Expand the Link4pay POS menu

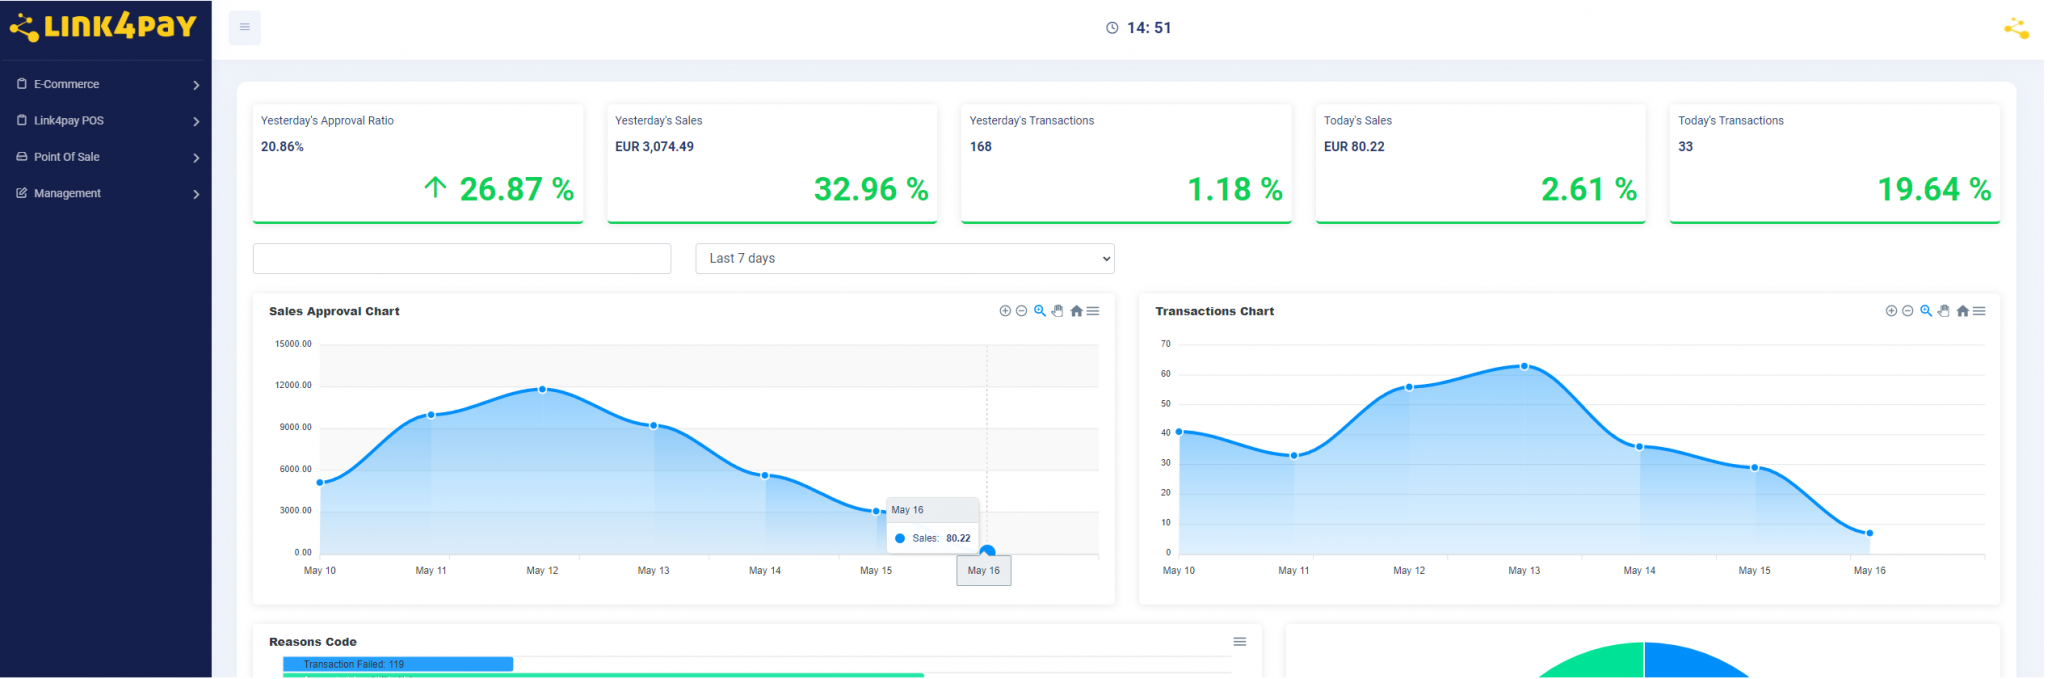(107, 121)
